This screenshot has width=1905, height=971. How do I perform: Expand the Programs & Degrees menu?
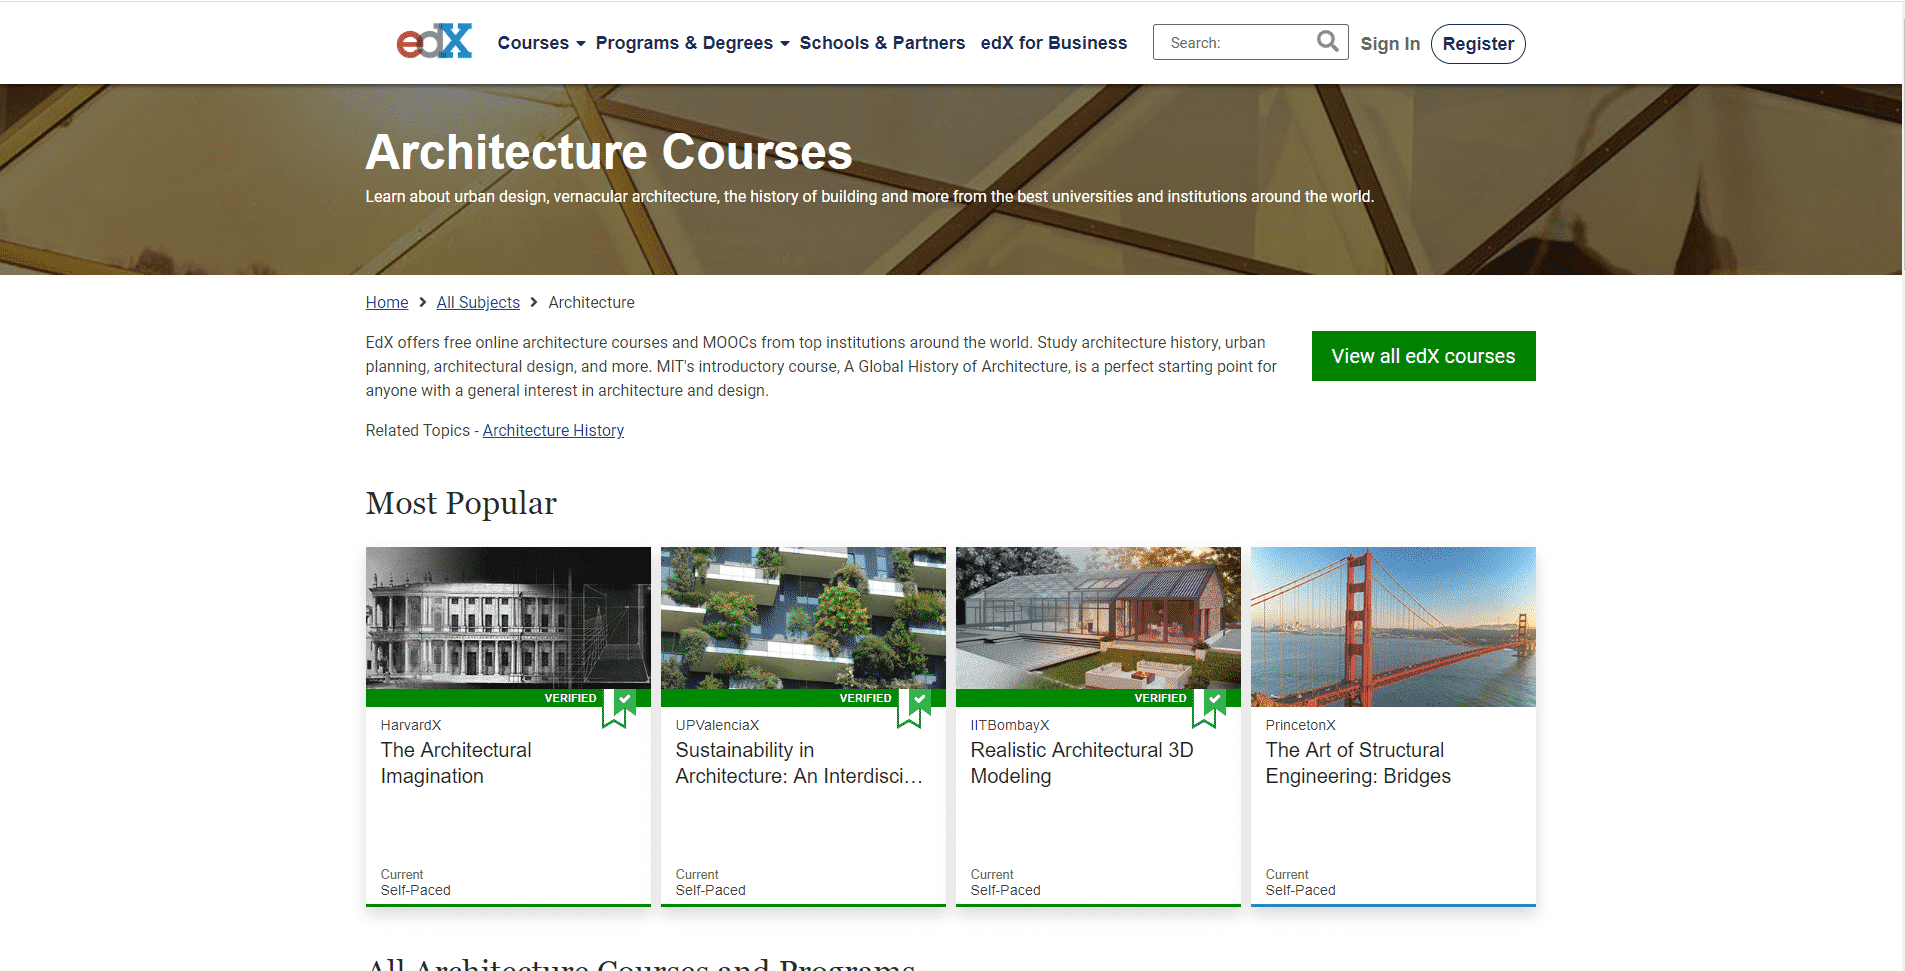692,43
